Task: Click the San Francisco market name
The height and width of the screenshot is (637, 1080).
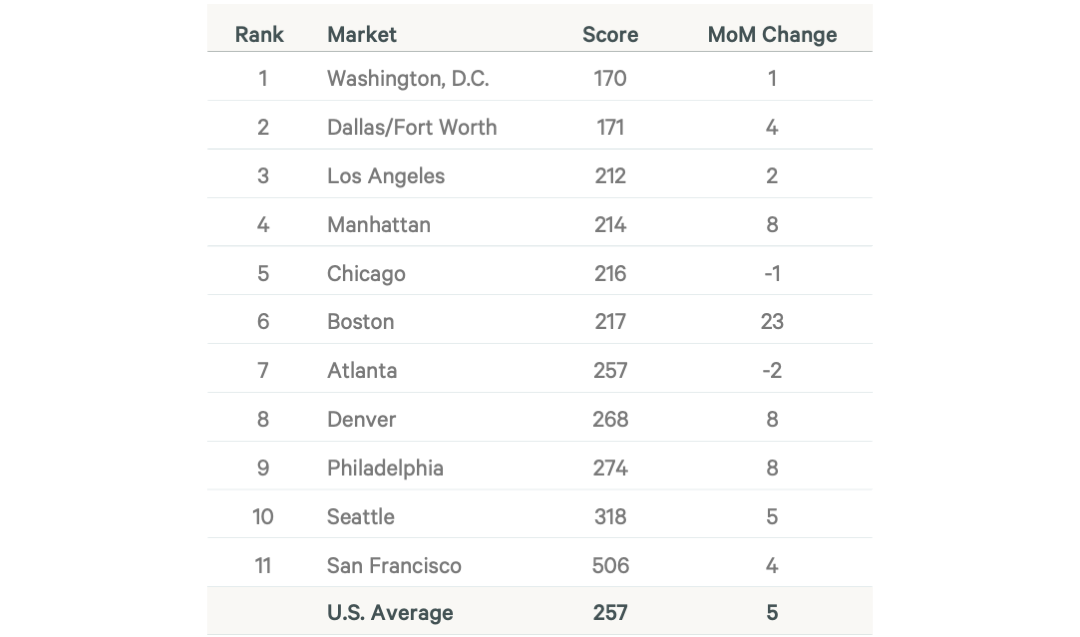Action: (x=394, y=565)
